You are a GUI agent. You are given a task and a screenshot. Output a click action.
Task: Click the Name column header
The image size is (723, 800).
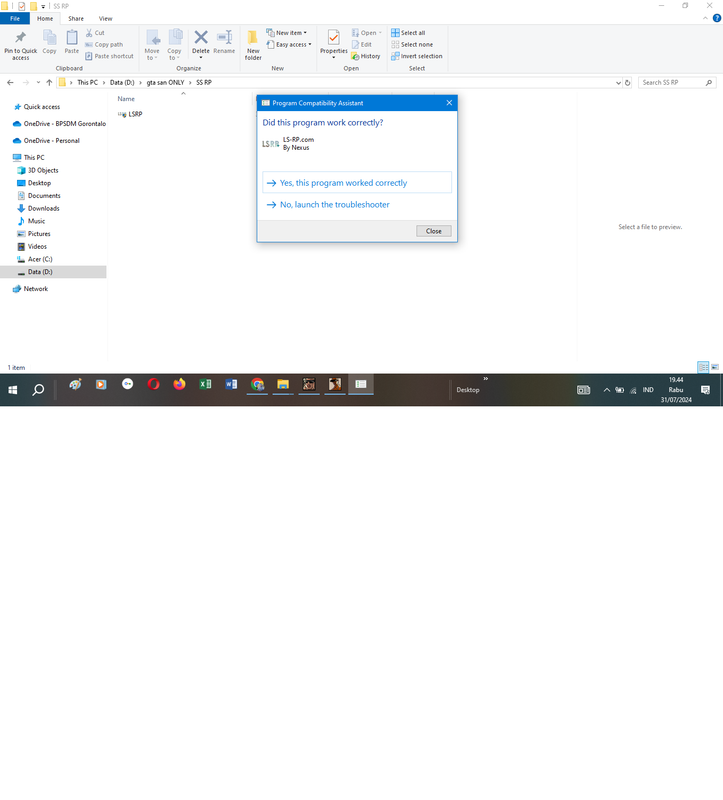coord(126,99)
